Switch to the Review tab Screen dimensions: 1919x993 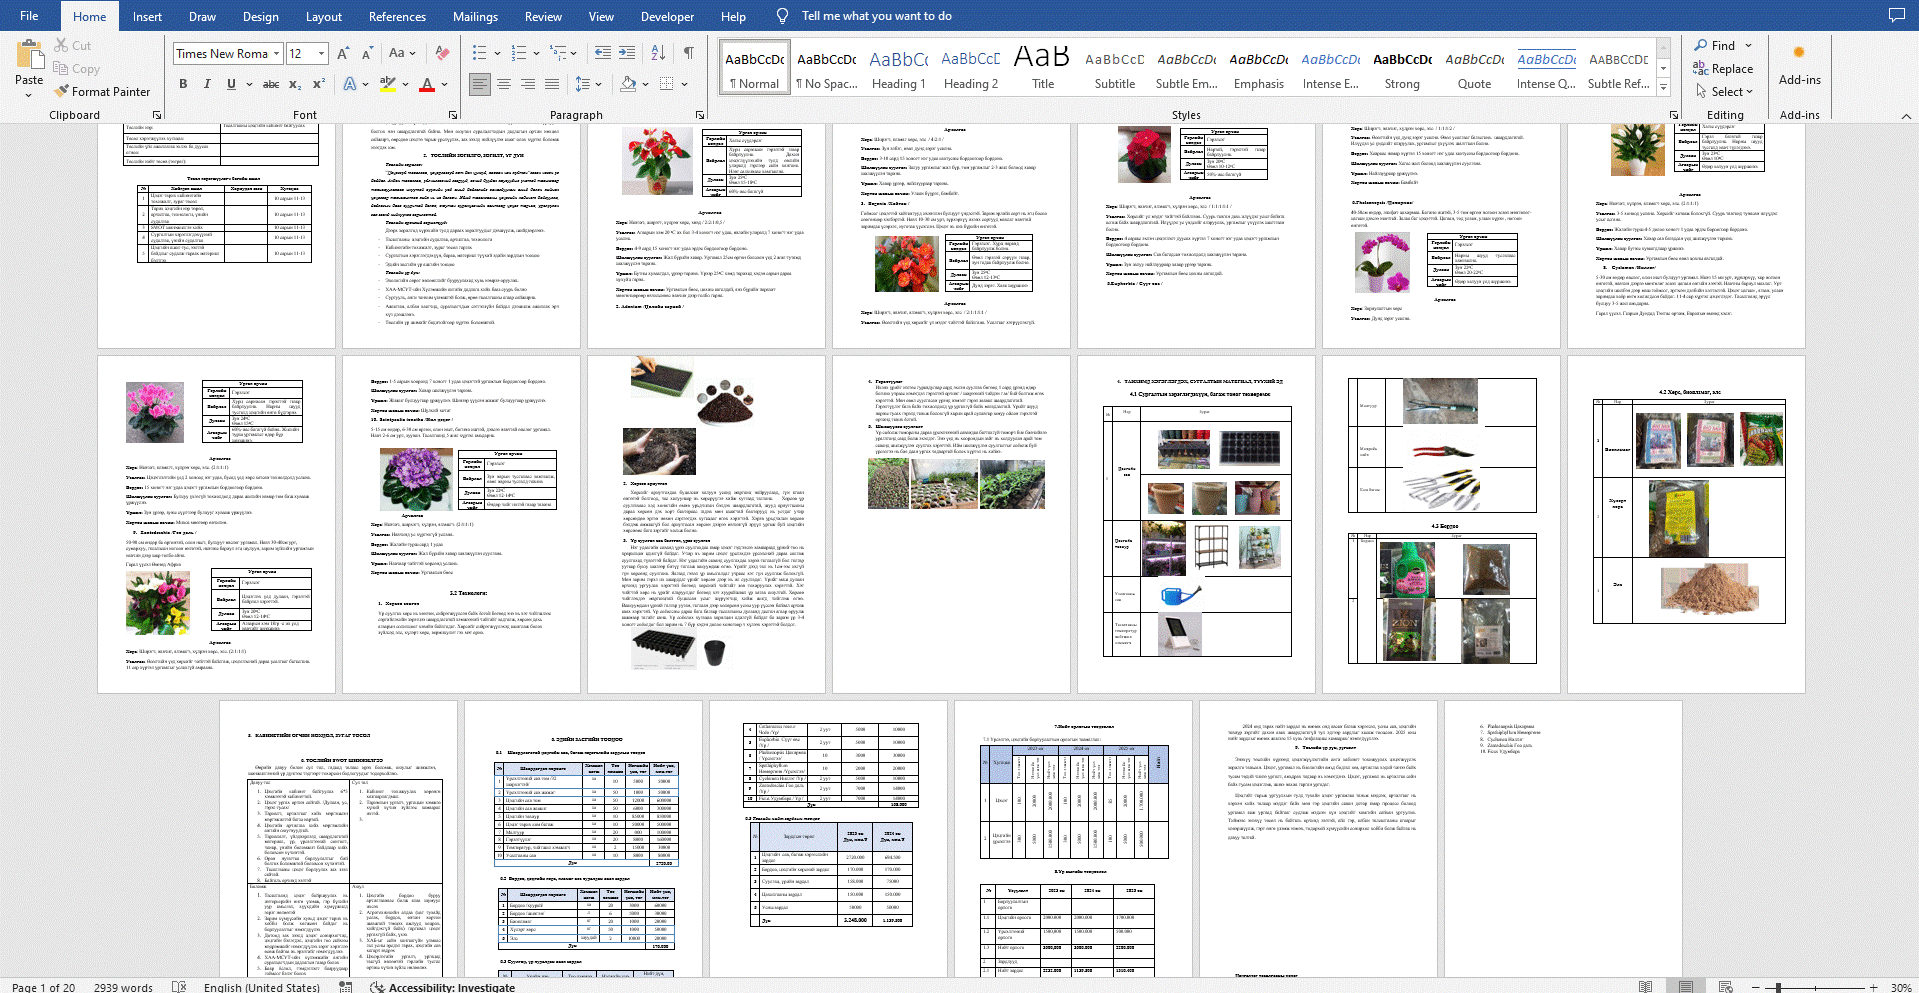[543, 16]
